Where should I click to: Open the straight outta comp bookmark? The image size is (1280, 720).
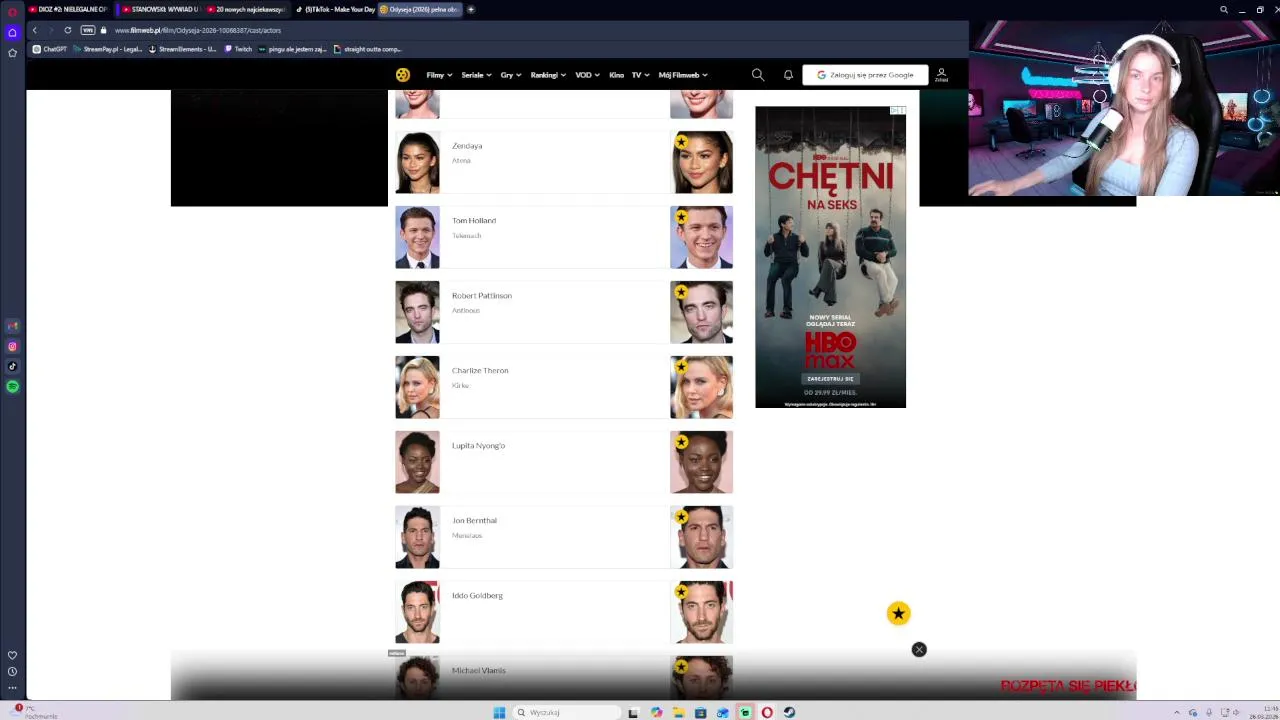coord(367,49)
